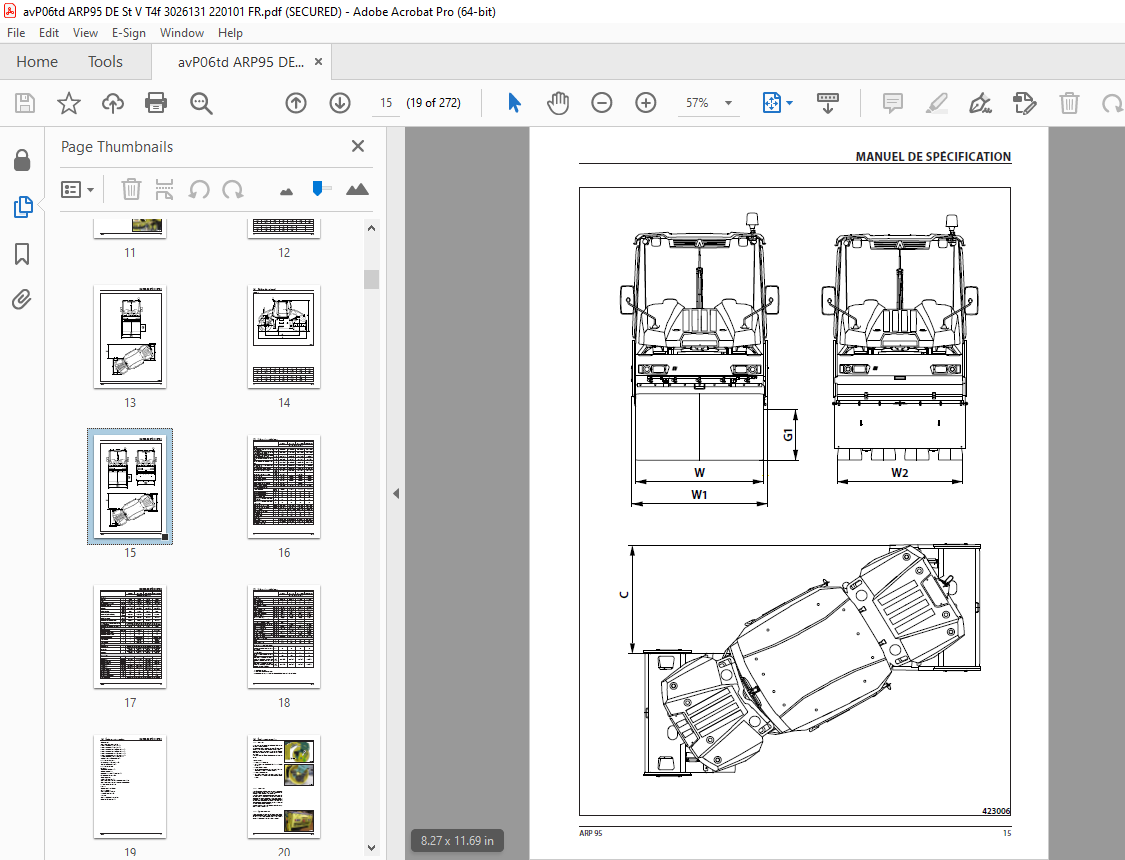
Task: Adjust the thumbnail size slider handle
Action: [318, 189]
